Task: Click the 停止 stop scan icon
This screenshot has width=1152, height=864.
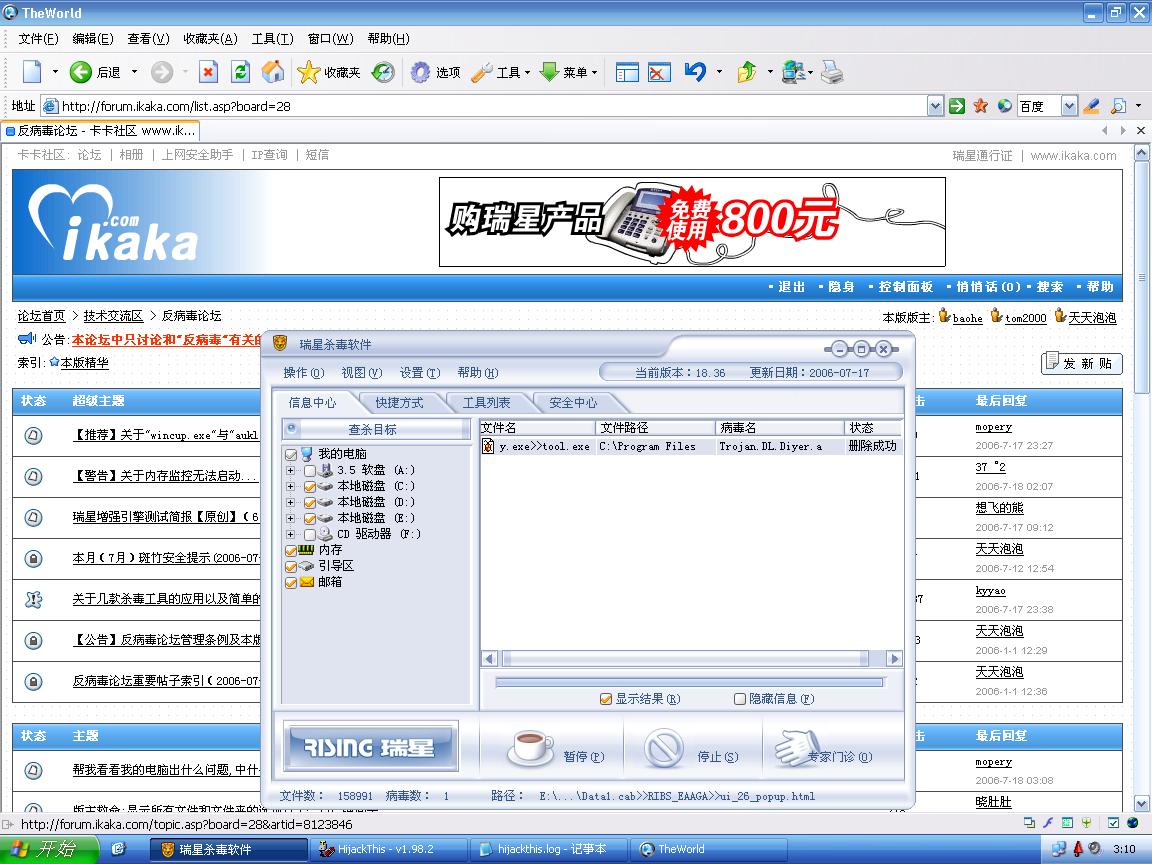Action: [x=664, y=748]
